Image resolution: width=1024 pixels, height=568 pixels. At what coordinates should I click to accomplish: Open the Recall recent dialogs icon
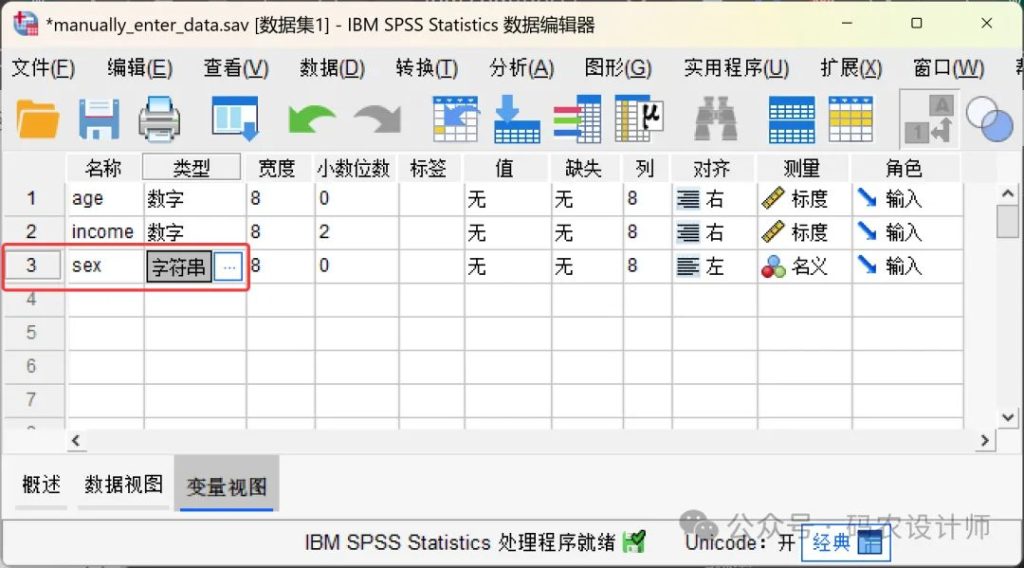click(235, 119)
